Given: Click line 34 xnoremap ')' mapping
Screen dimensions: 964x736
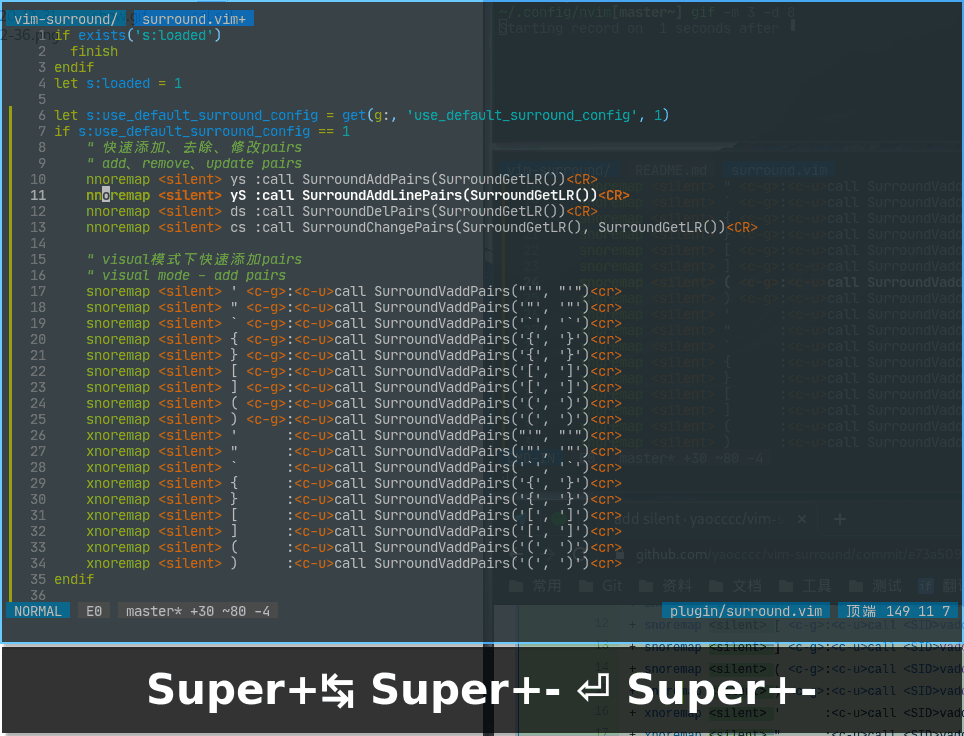Looking at the screenshot, I should tap(354, 563).
